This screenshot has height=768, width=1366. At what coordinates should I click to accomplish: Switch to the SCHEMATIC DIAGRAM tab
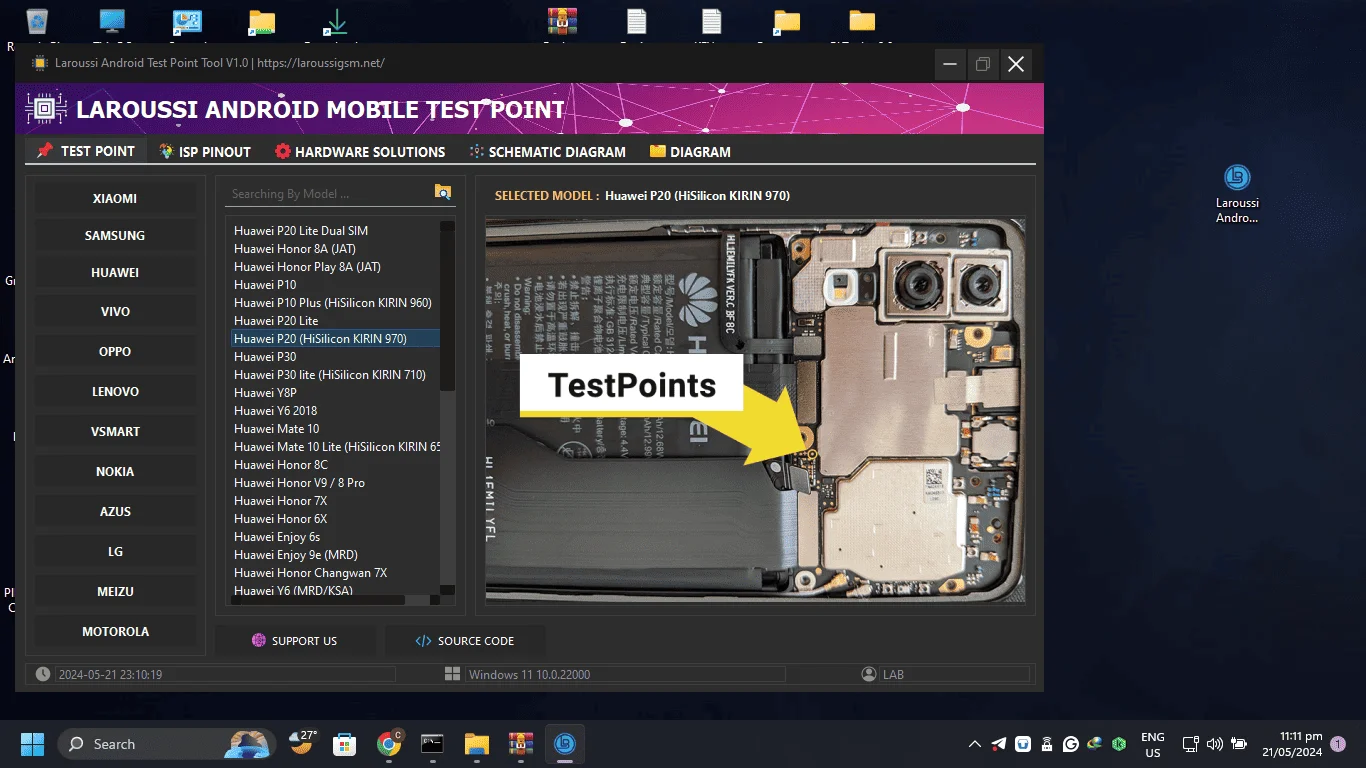click(x=547, y=152)
